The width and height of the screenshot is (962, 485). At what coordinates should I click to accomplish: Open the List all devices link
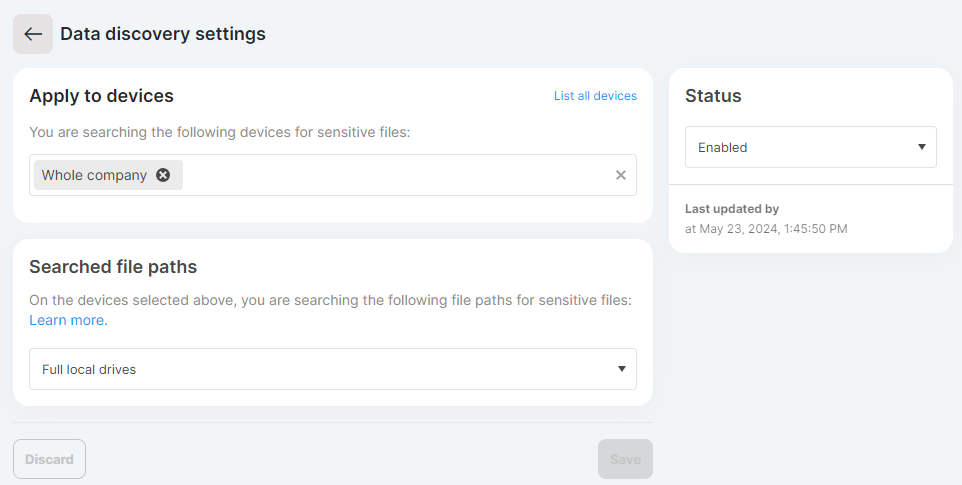click(x=595, y=96)
